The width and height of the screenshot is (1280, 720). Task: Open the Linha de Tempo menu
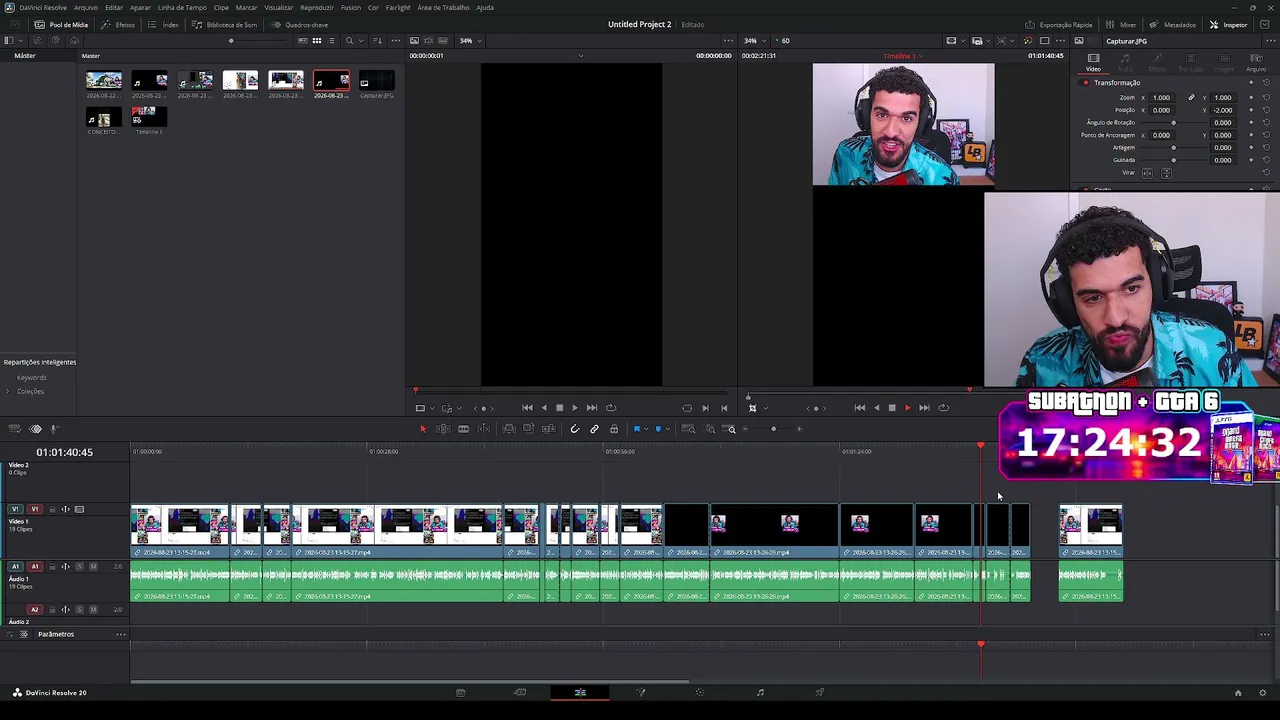pos(182,7)
